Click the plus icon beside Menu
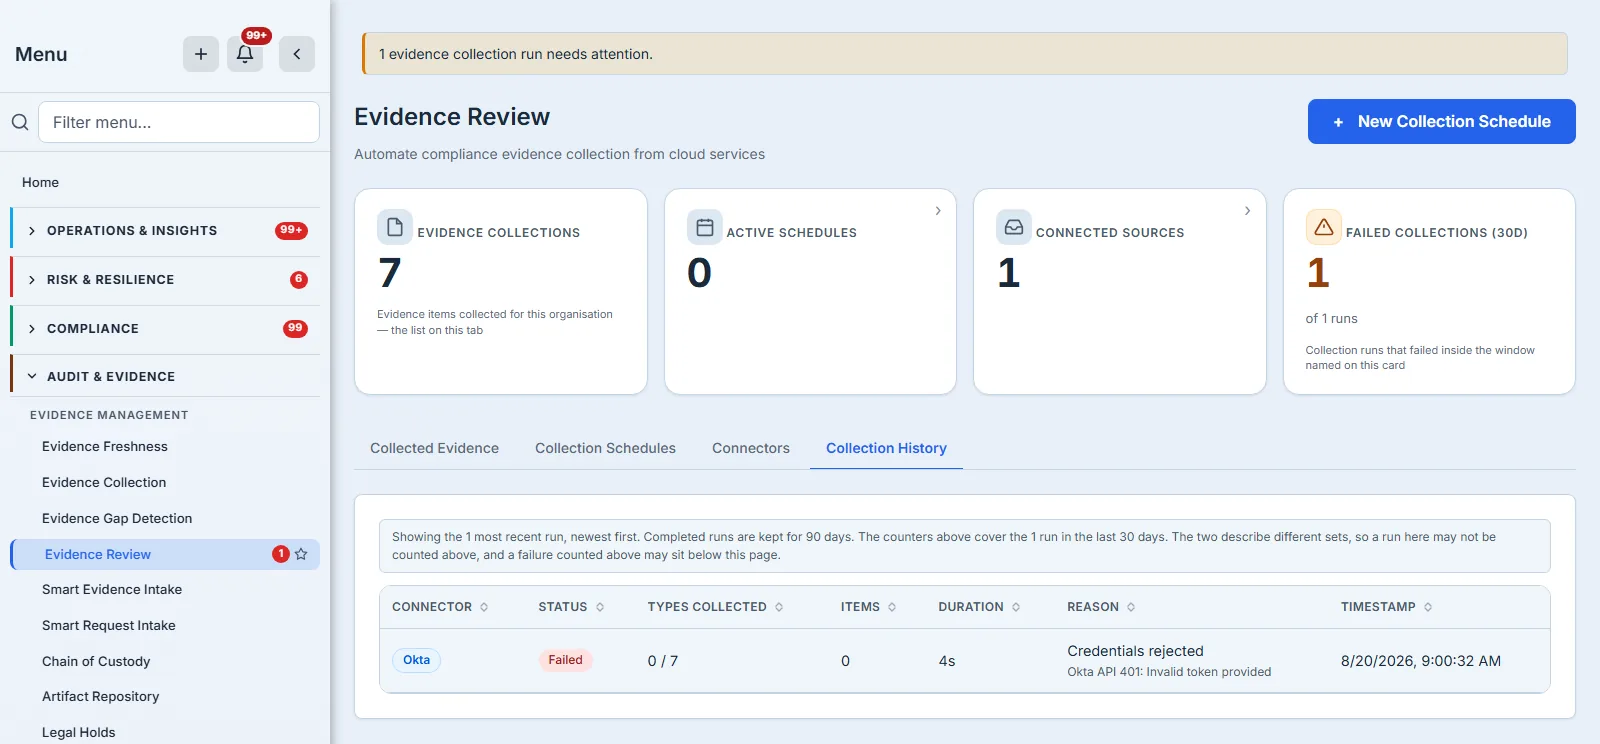The width and height of the screenshot is (1600, 744). [x=201, y=54]
